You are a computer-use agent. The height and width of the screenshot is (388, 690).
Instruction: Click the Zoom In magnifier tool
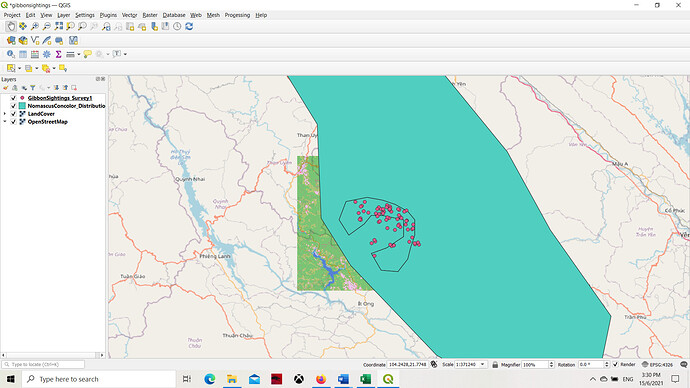[x=35, y=26]
